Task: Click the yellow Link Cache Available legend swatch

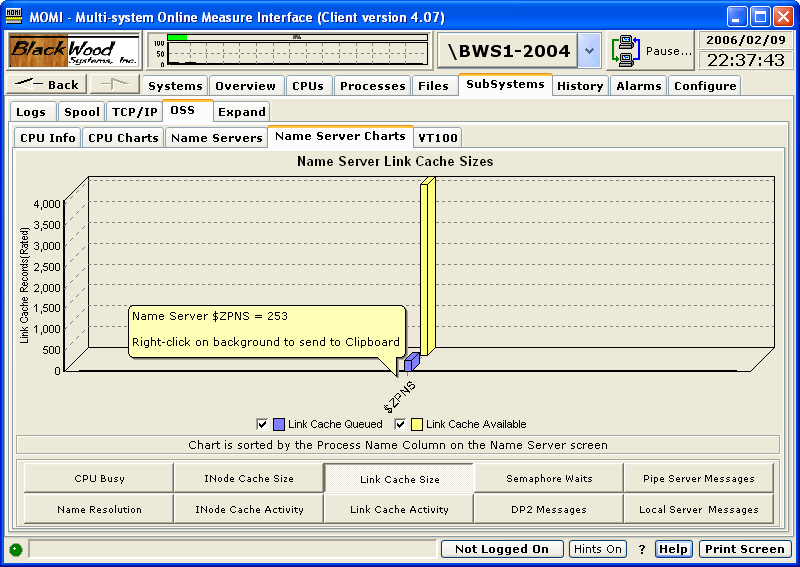Action: point(417,424)
